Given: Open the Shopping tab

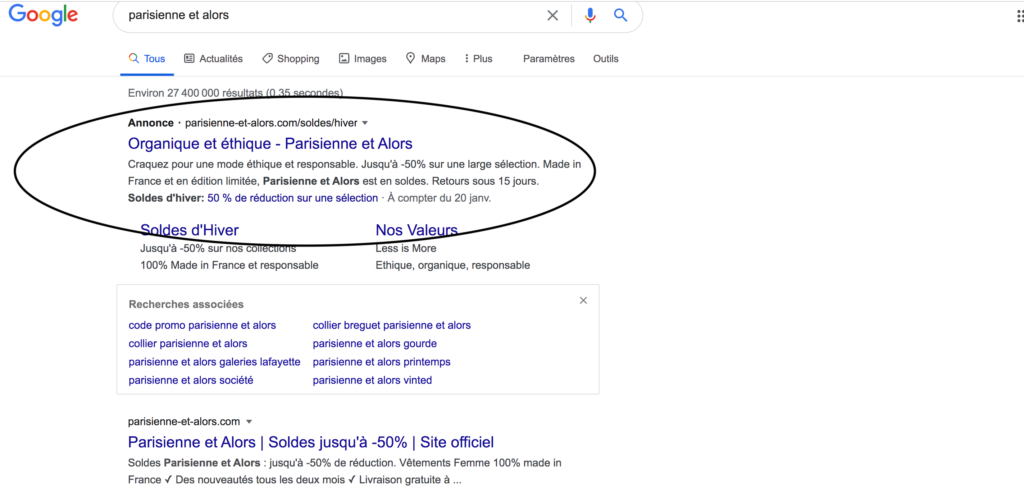Looking at the screenshot, I should [x=291, y=59].
